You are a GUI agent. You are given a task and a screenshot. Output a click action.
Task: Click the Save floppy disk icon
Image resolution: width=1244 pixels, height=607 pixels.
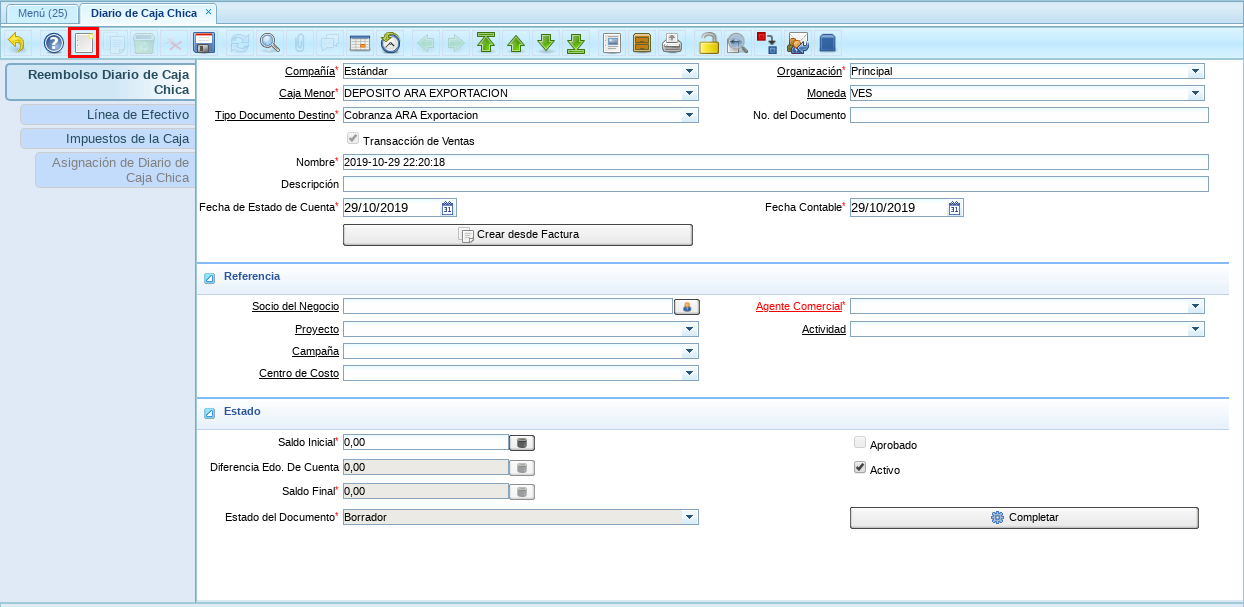pyautogui.click(x=204, y=43)
